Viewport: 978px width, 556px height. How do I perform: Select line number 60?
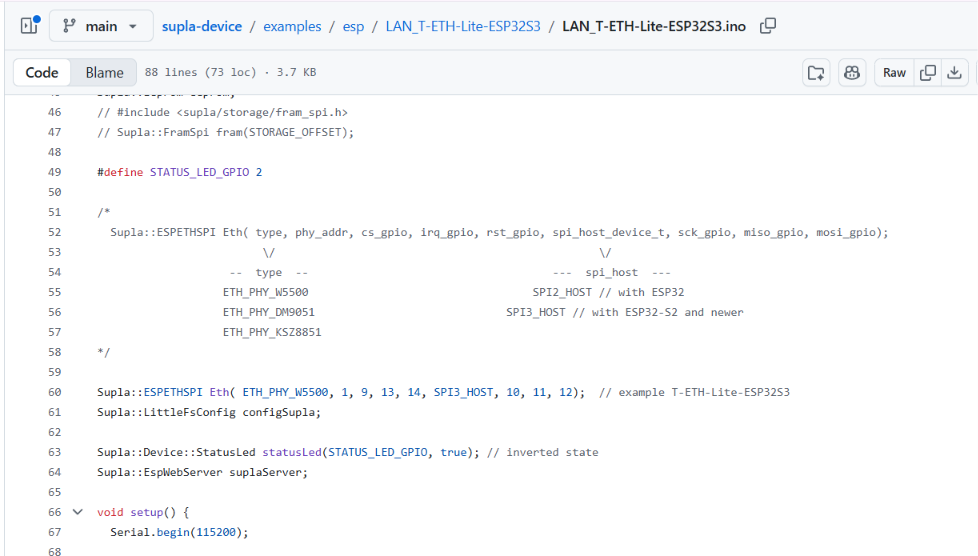pyautogui.click(x=55, y=393)
